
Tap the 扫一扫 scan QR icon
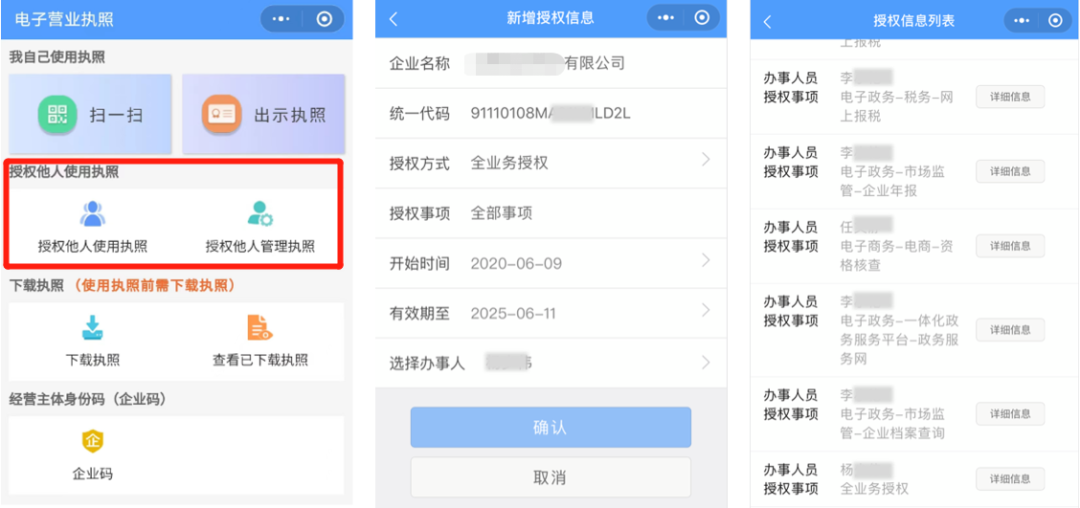click(57, 114)
